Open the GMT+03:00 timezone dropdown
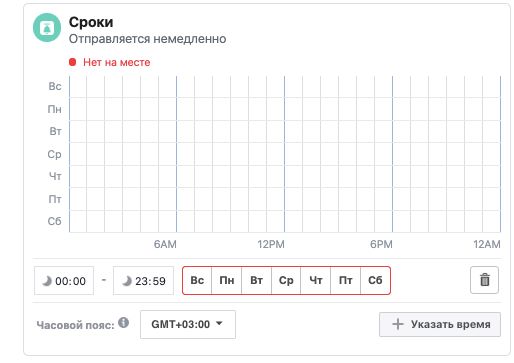This screenshot has width=514, height=363. [x=188, y=324]
